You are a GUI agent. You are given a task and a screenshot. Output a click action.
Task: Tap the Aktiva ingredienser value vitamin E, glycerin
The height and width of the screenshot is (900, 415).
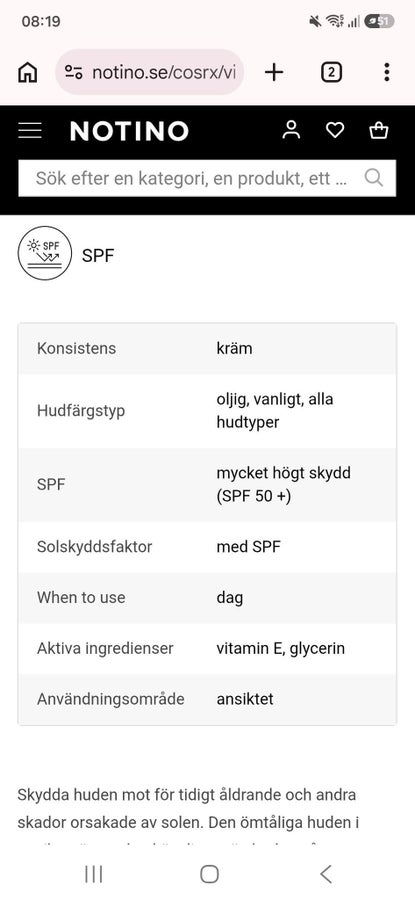pos(281,649)
